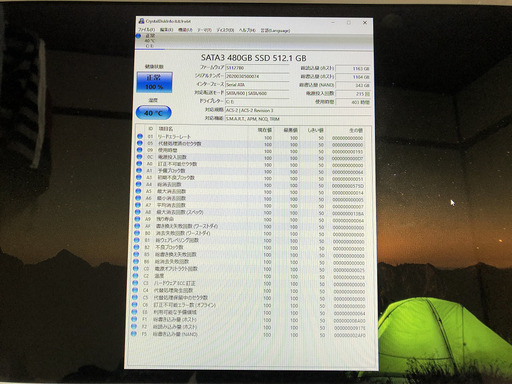Open the ファイル (File) menu
Viewport: 512px width, 384px height.
tap(146, 30)
